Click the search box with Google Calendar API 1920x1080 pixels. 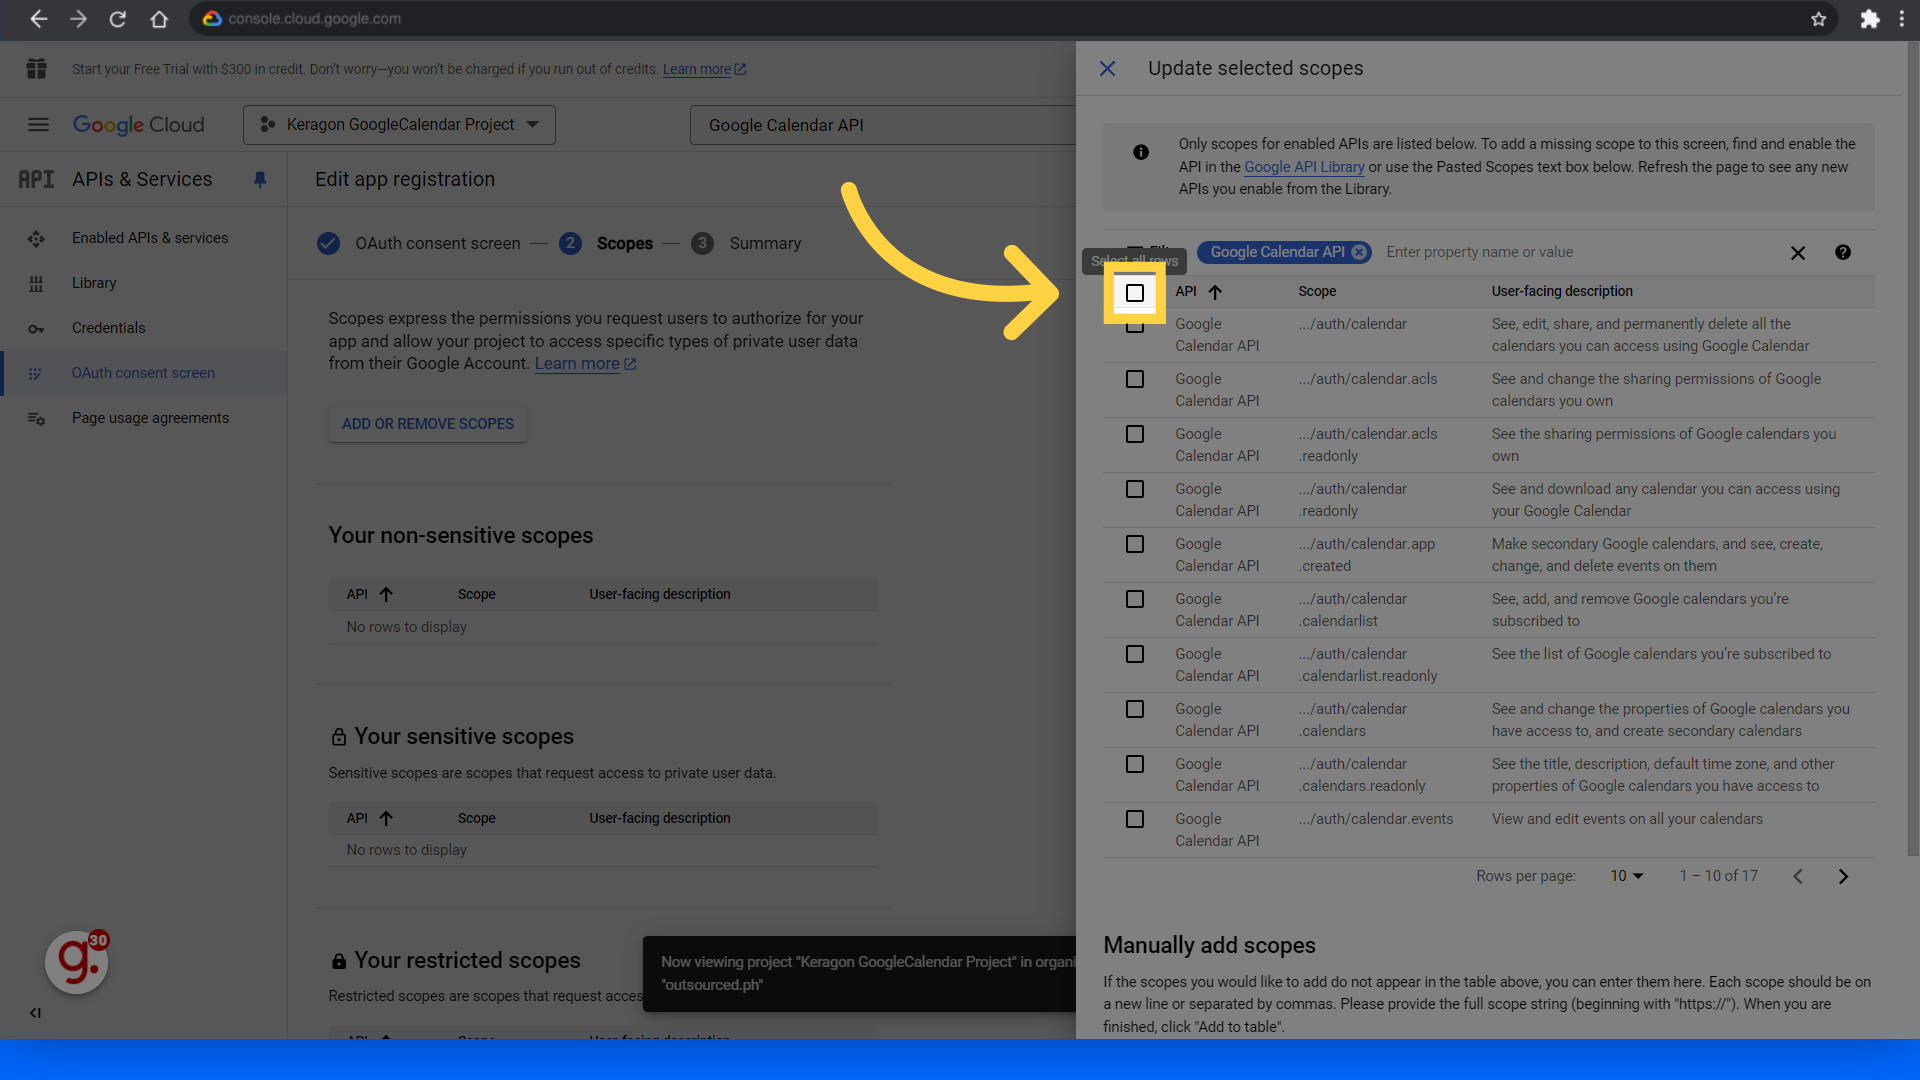tap(882, 125)
